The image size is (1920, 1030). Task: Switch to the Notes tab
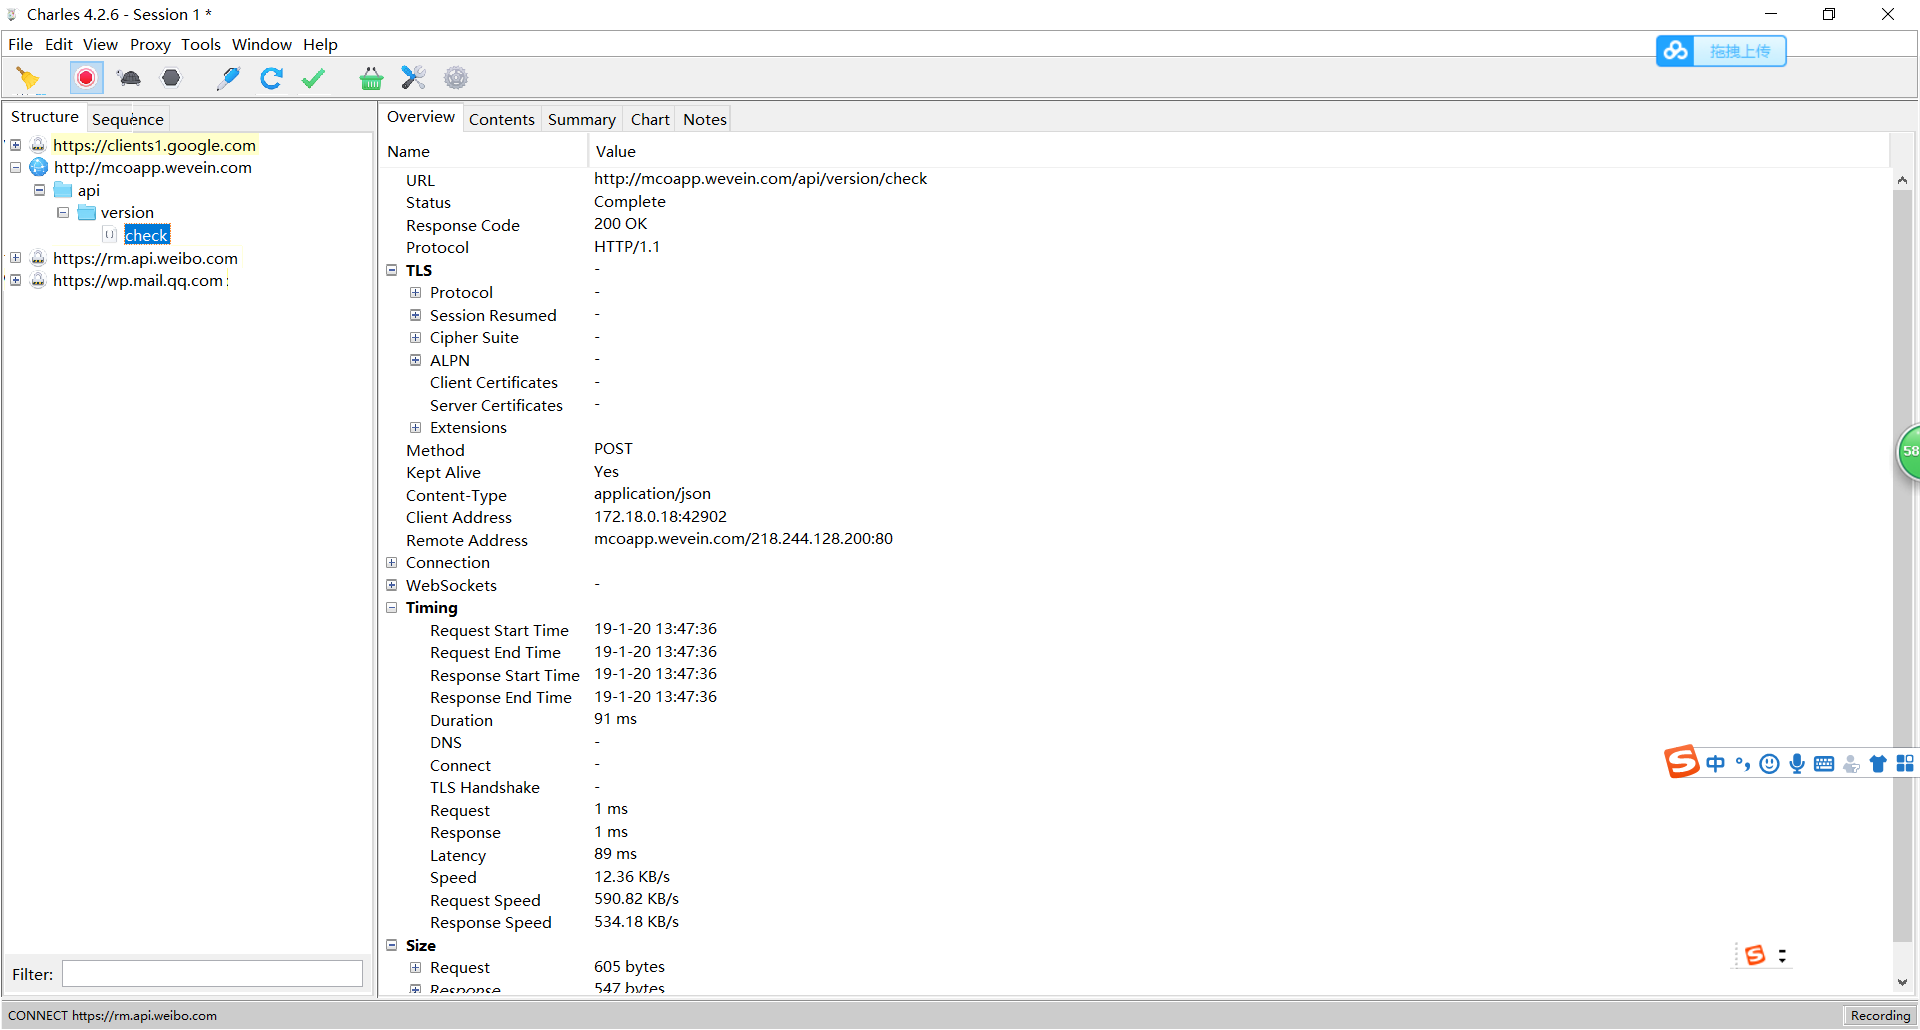click(x=705, y=119)
